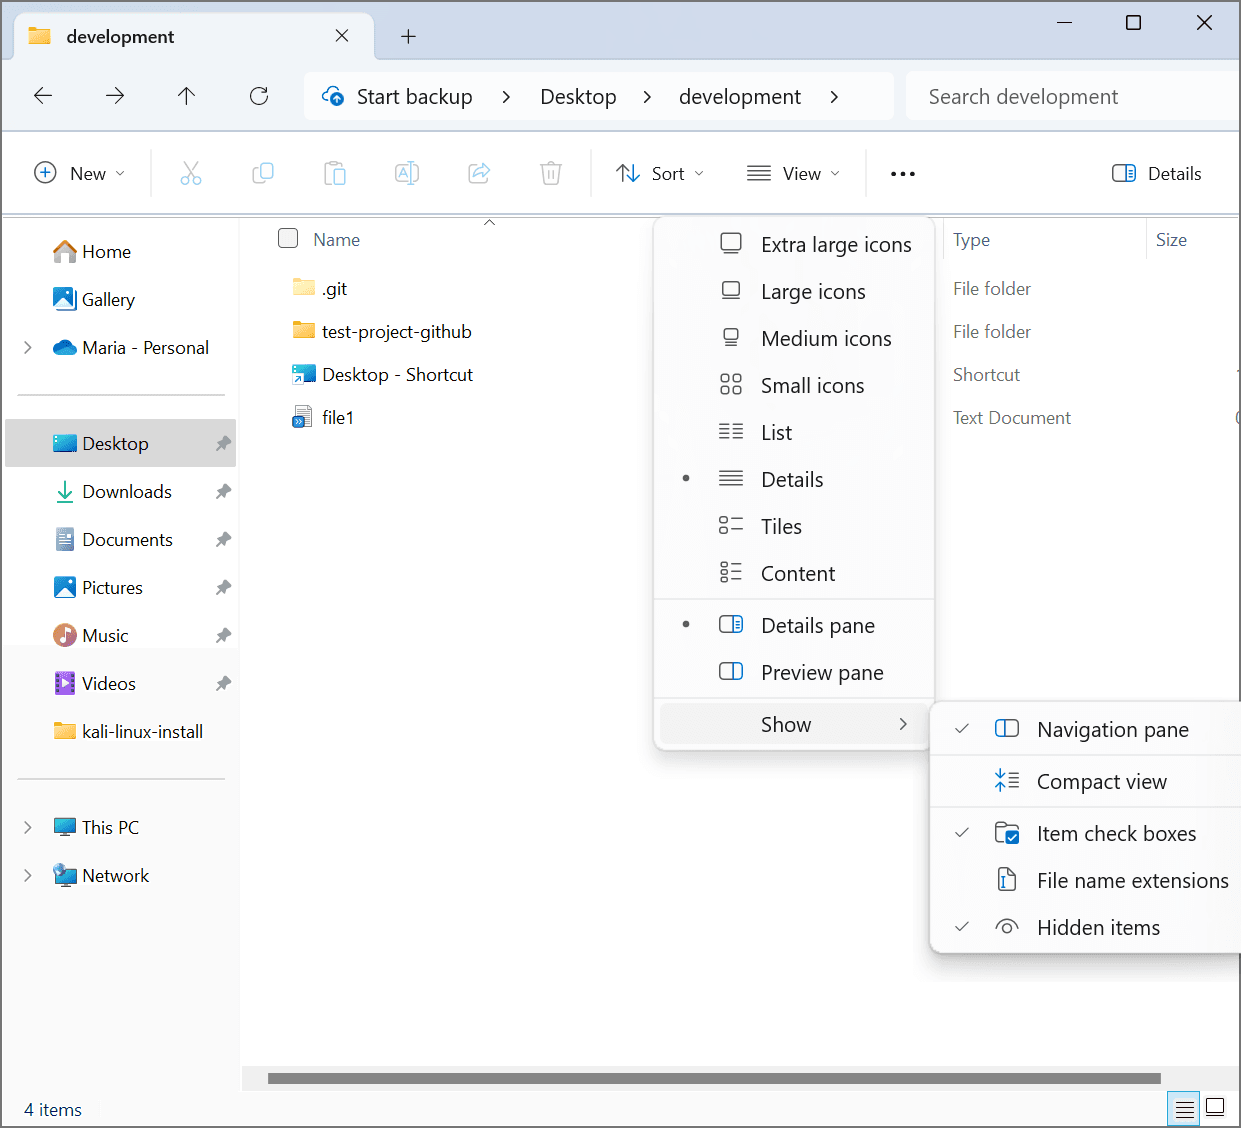Click the Rename icon in toolbar
Screen dimensions: 1241x1128
coord(407,173)
